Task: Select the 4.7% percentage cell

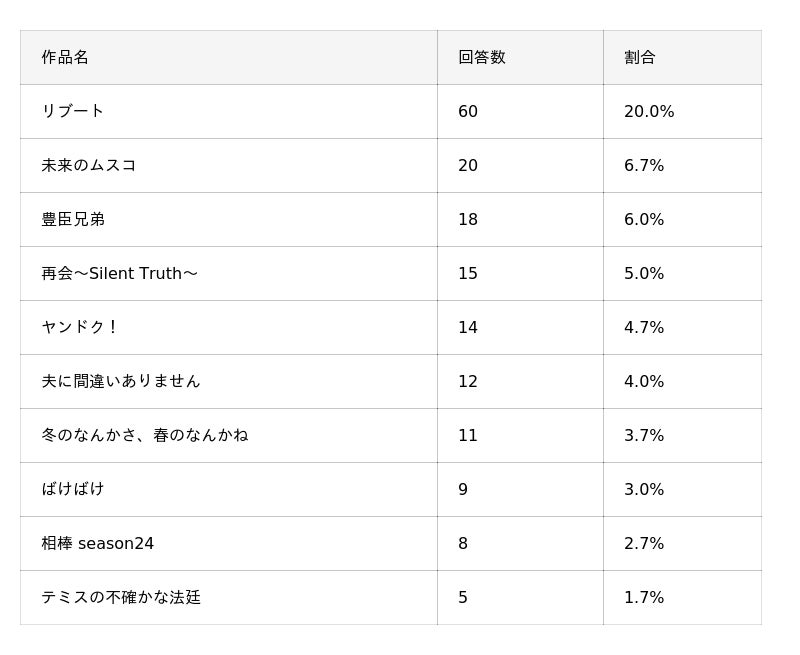Action: tap(644, 327)
